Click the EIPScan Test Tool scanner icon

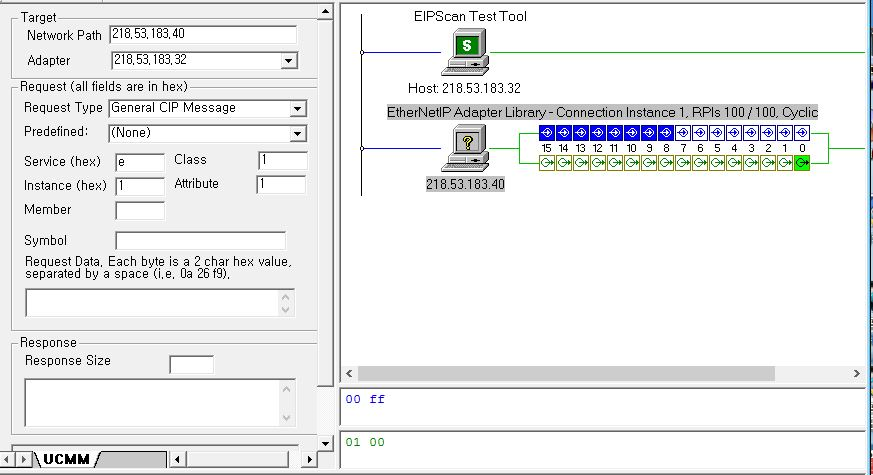click(x=465, y=52)
